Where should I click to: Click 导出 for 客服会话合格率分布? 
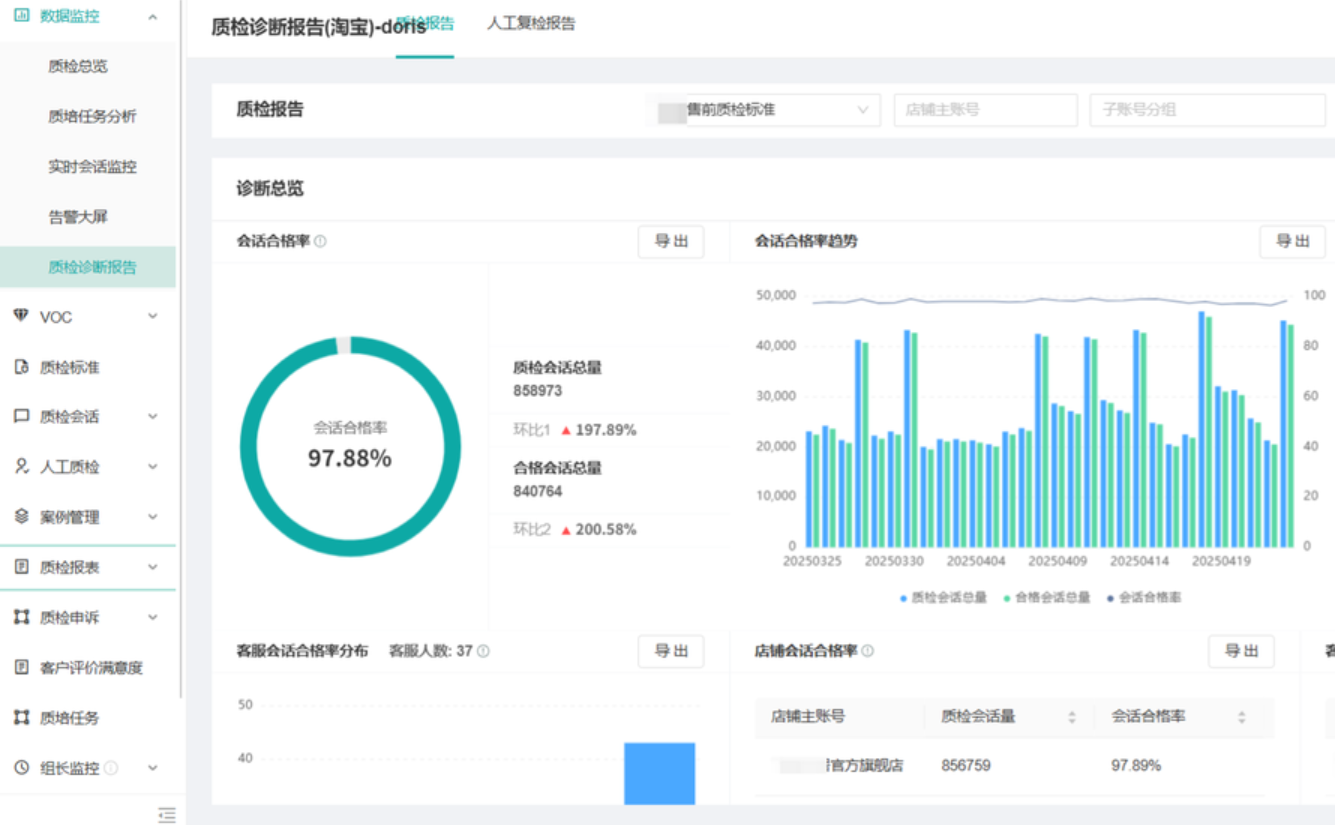[670, 651]
